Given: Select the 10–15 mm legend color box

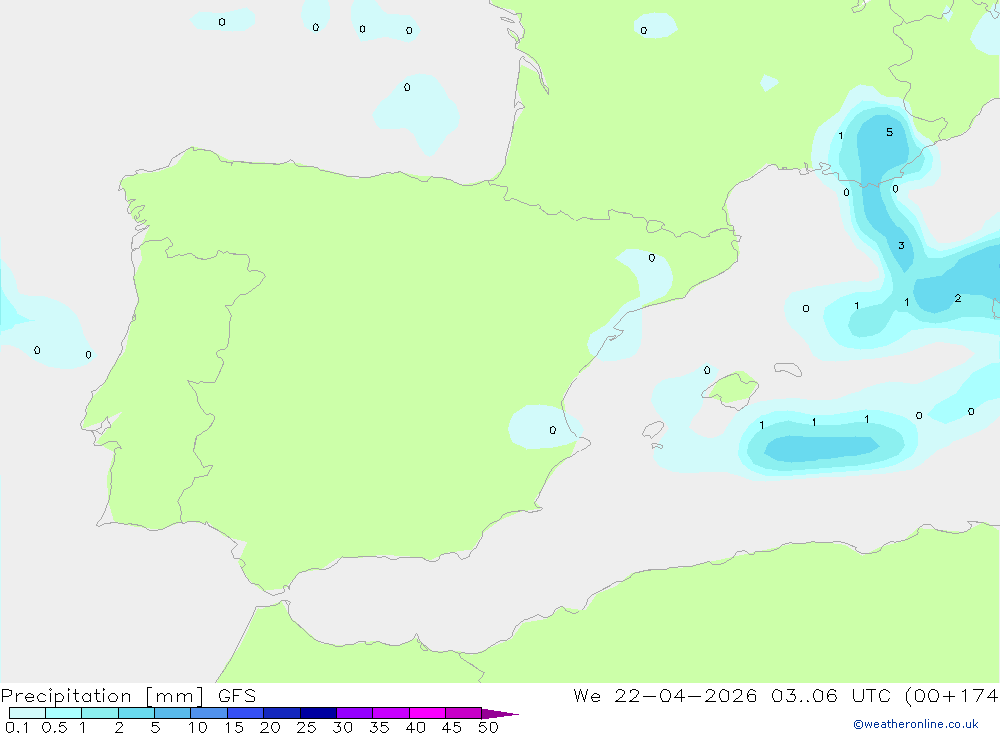Looking at the screenshot, I should click(x=209, y=713).
